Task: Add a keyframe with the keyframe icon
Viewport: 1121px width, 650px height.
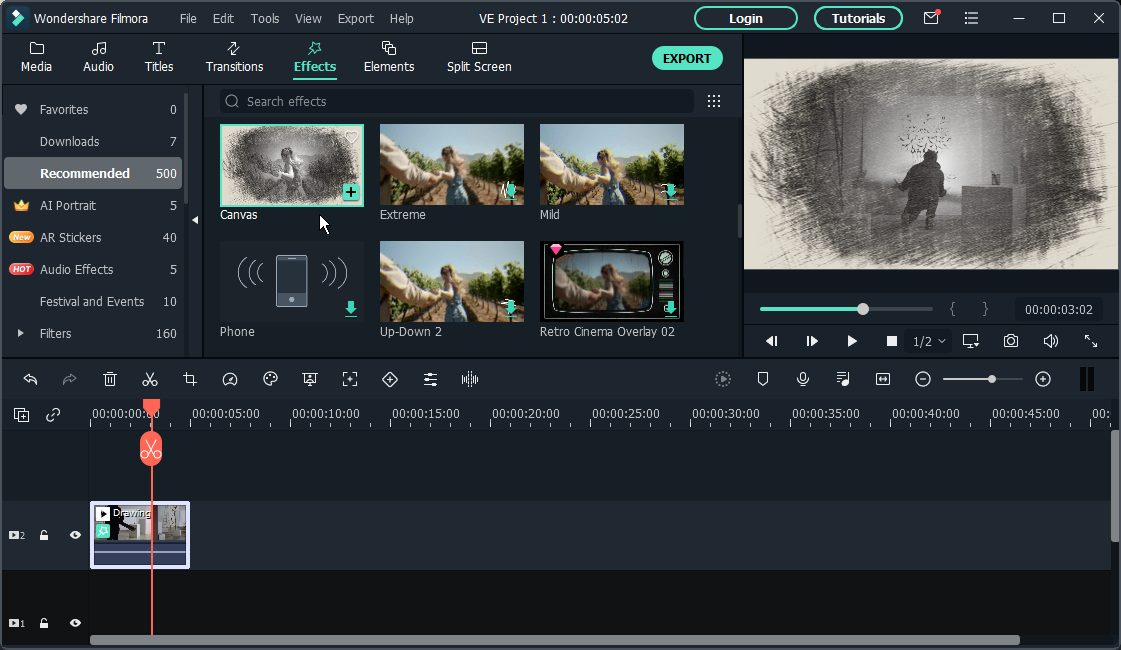Action: coord(390,379)
